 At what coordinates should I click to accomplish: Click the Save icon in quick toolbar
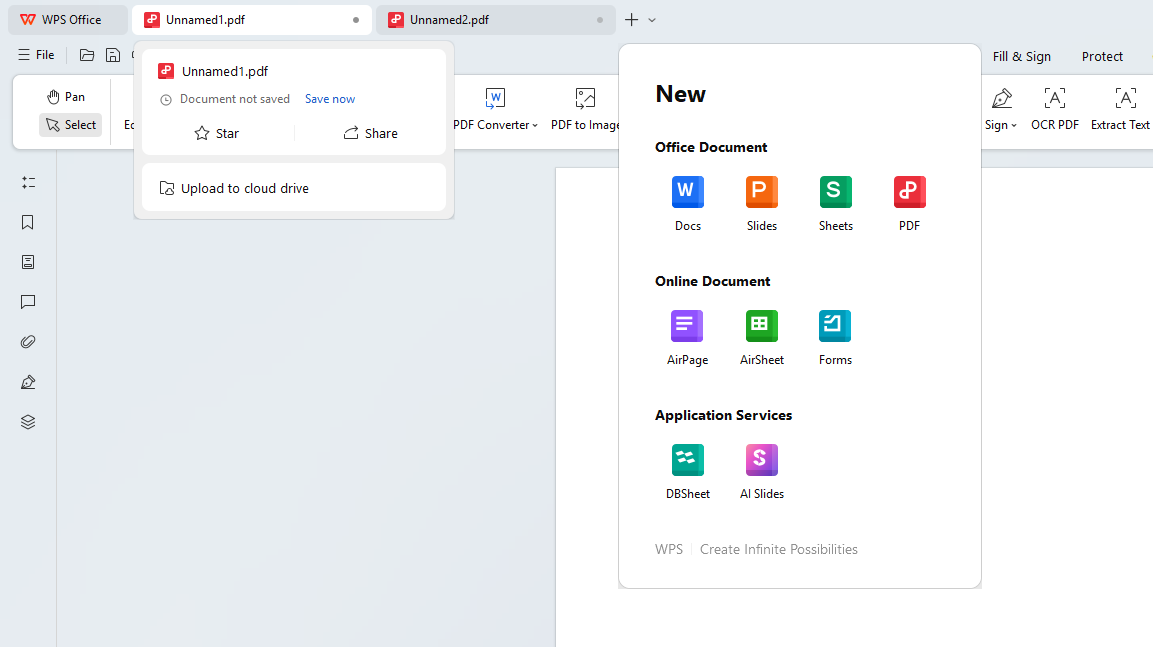tap(113, 55)
